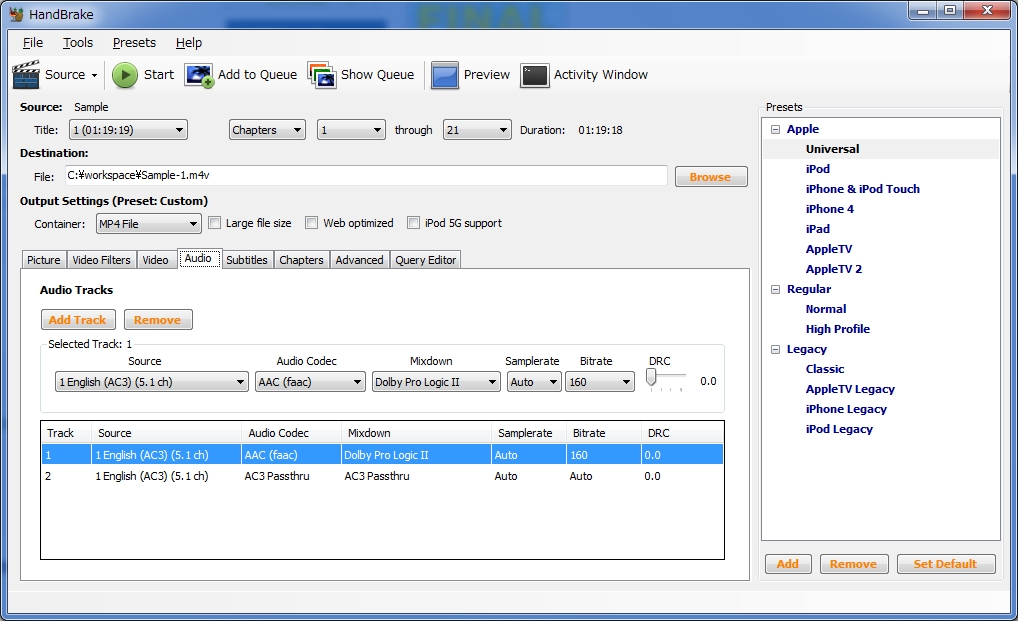Select the iPhone & iPod Touch preset
The width and height of the screenshot is (1018, 621).
click(x=863, y=189)
